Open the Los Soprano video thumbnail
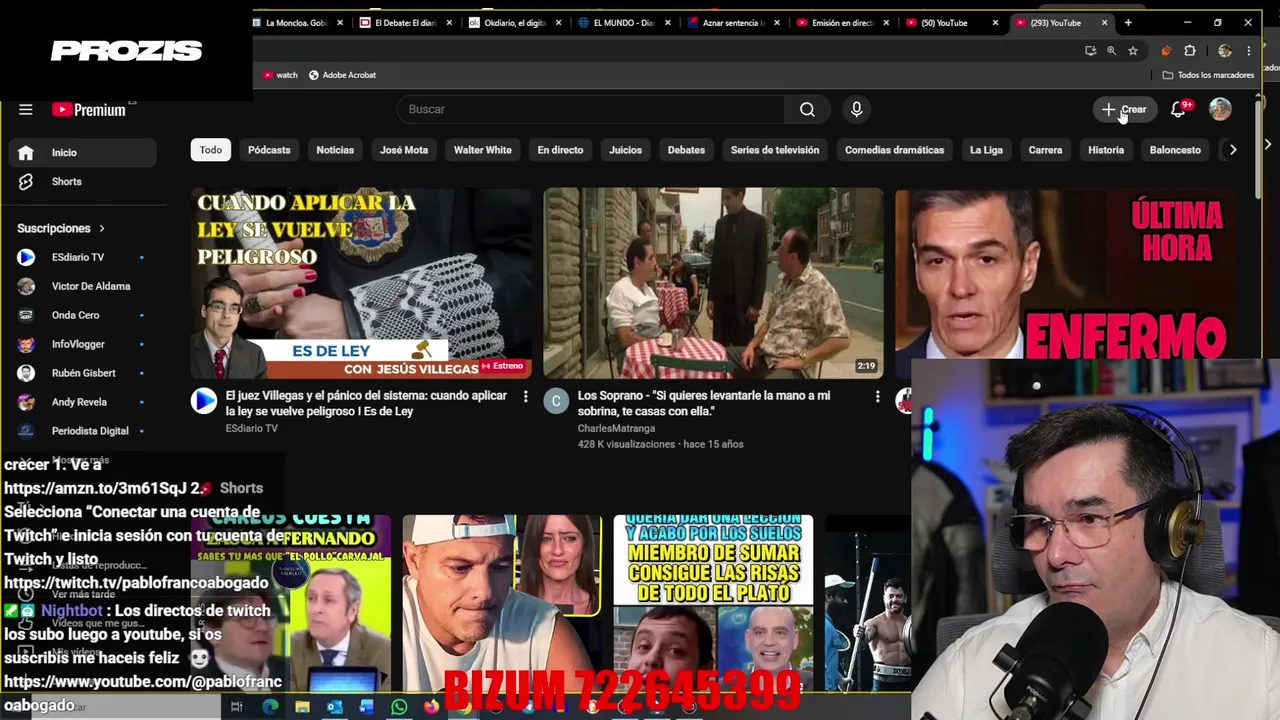Screen dimensions: 1280x720 tap(713, 283)
